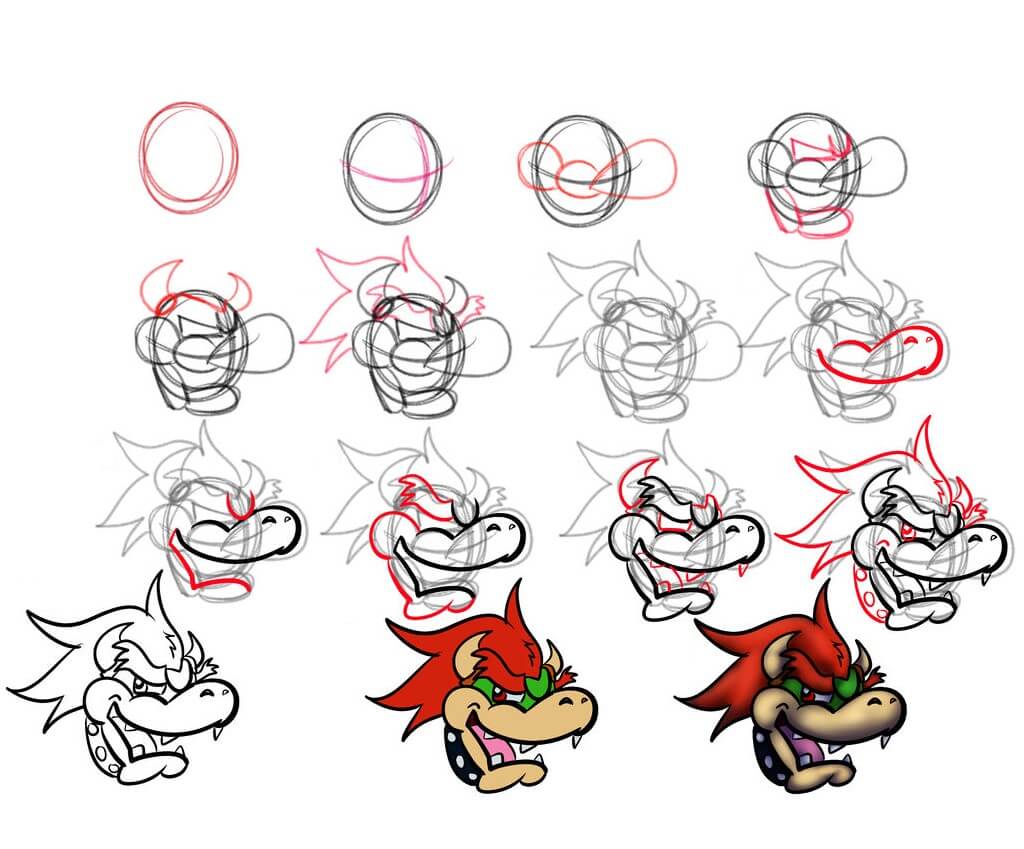This screenshot has height=849, width=1024.
Task: Choose the step adding red eyebrow and jaw
Action: [x=426, y=522]
